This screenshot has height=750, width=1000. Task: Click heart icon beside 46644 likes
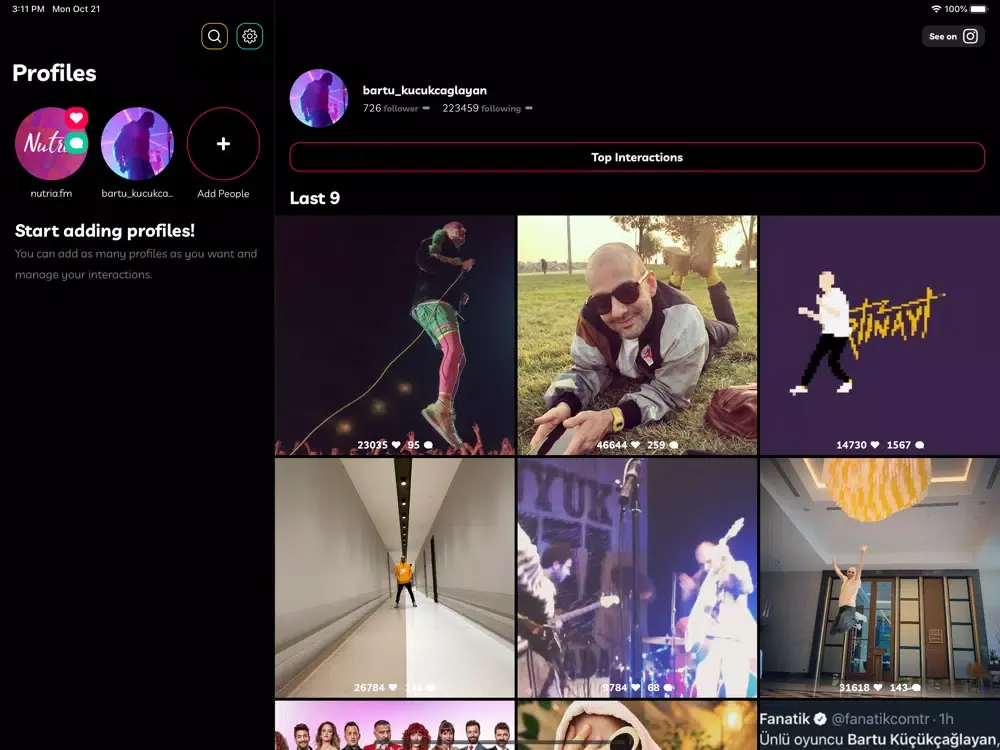635,445
